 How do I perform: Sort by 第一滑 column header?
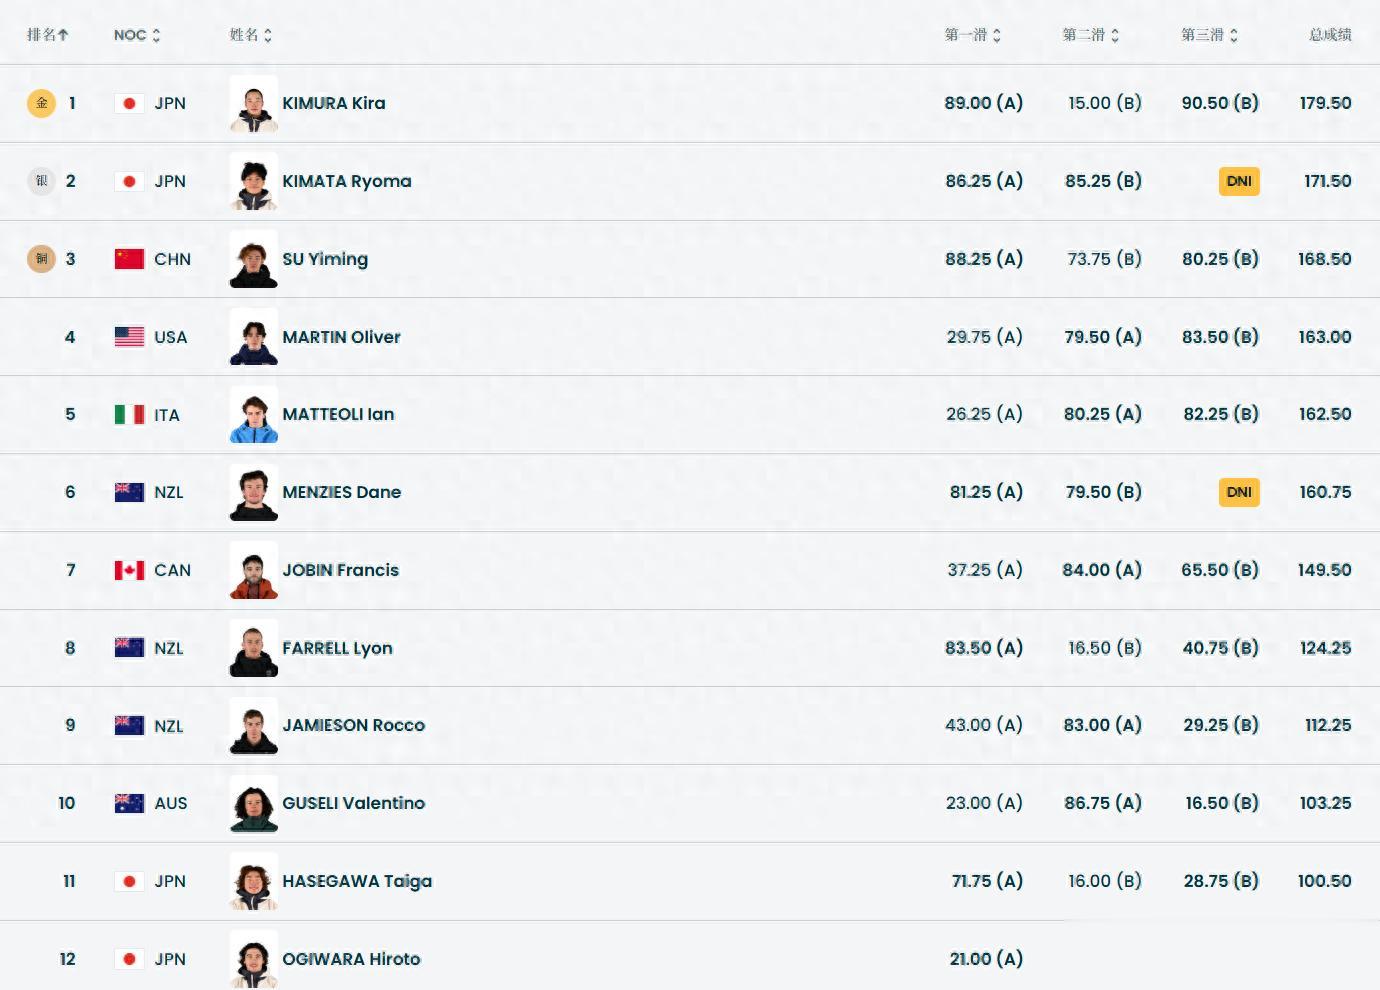[972, 35]
